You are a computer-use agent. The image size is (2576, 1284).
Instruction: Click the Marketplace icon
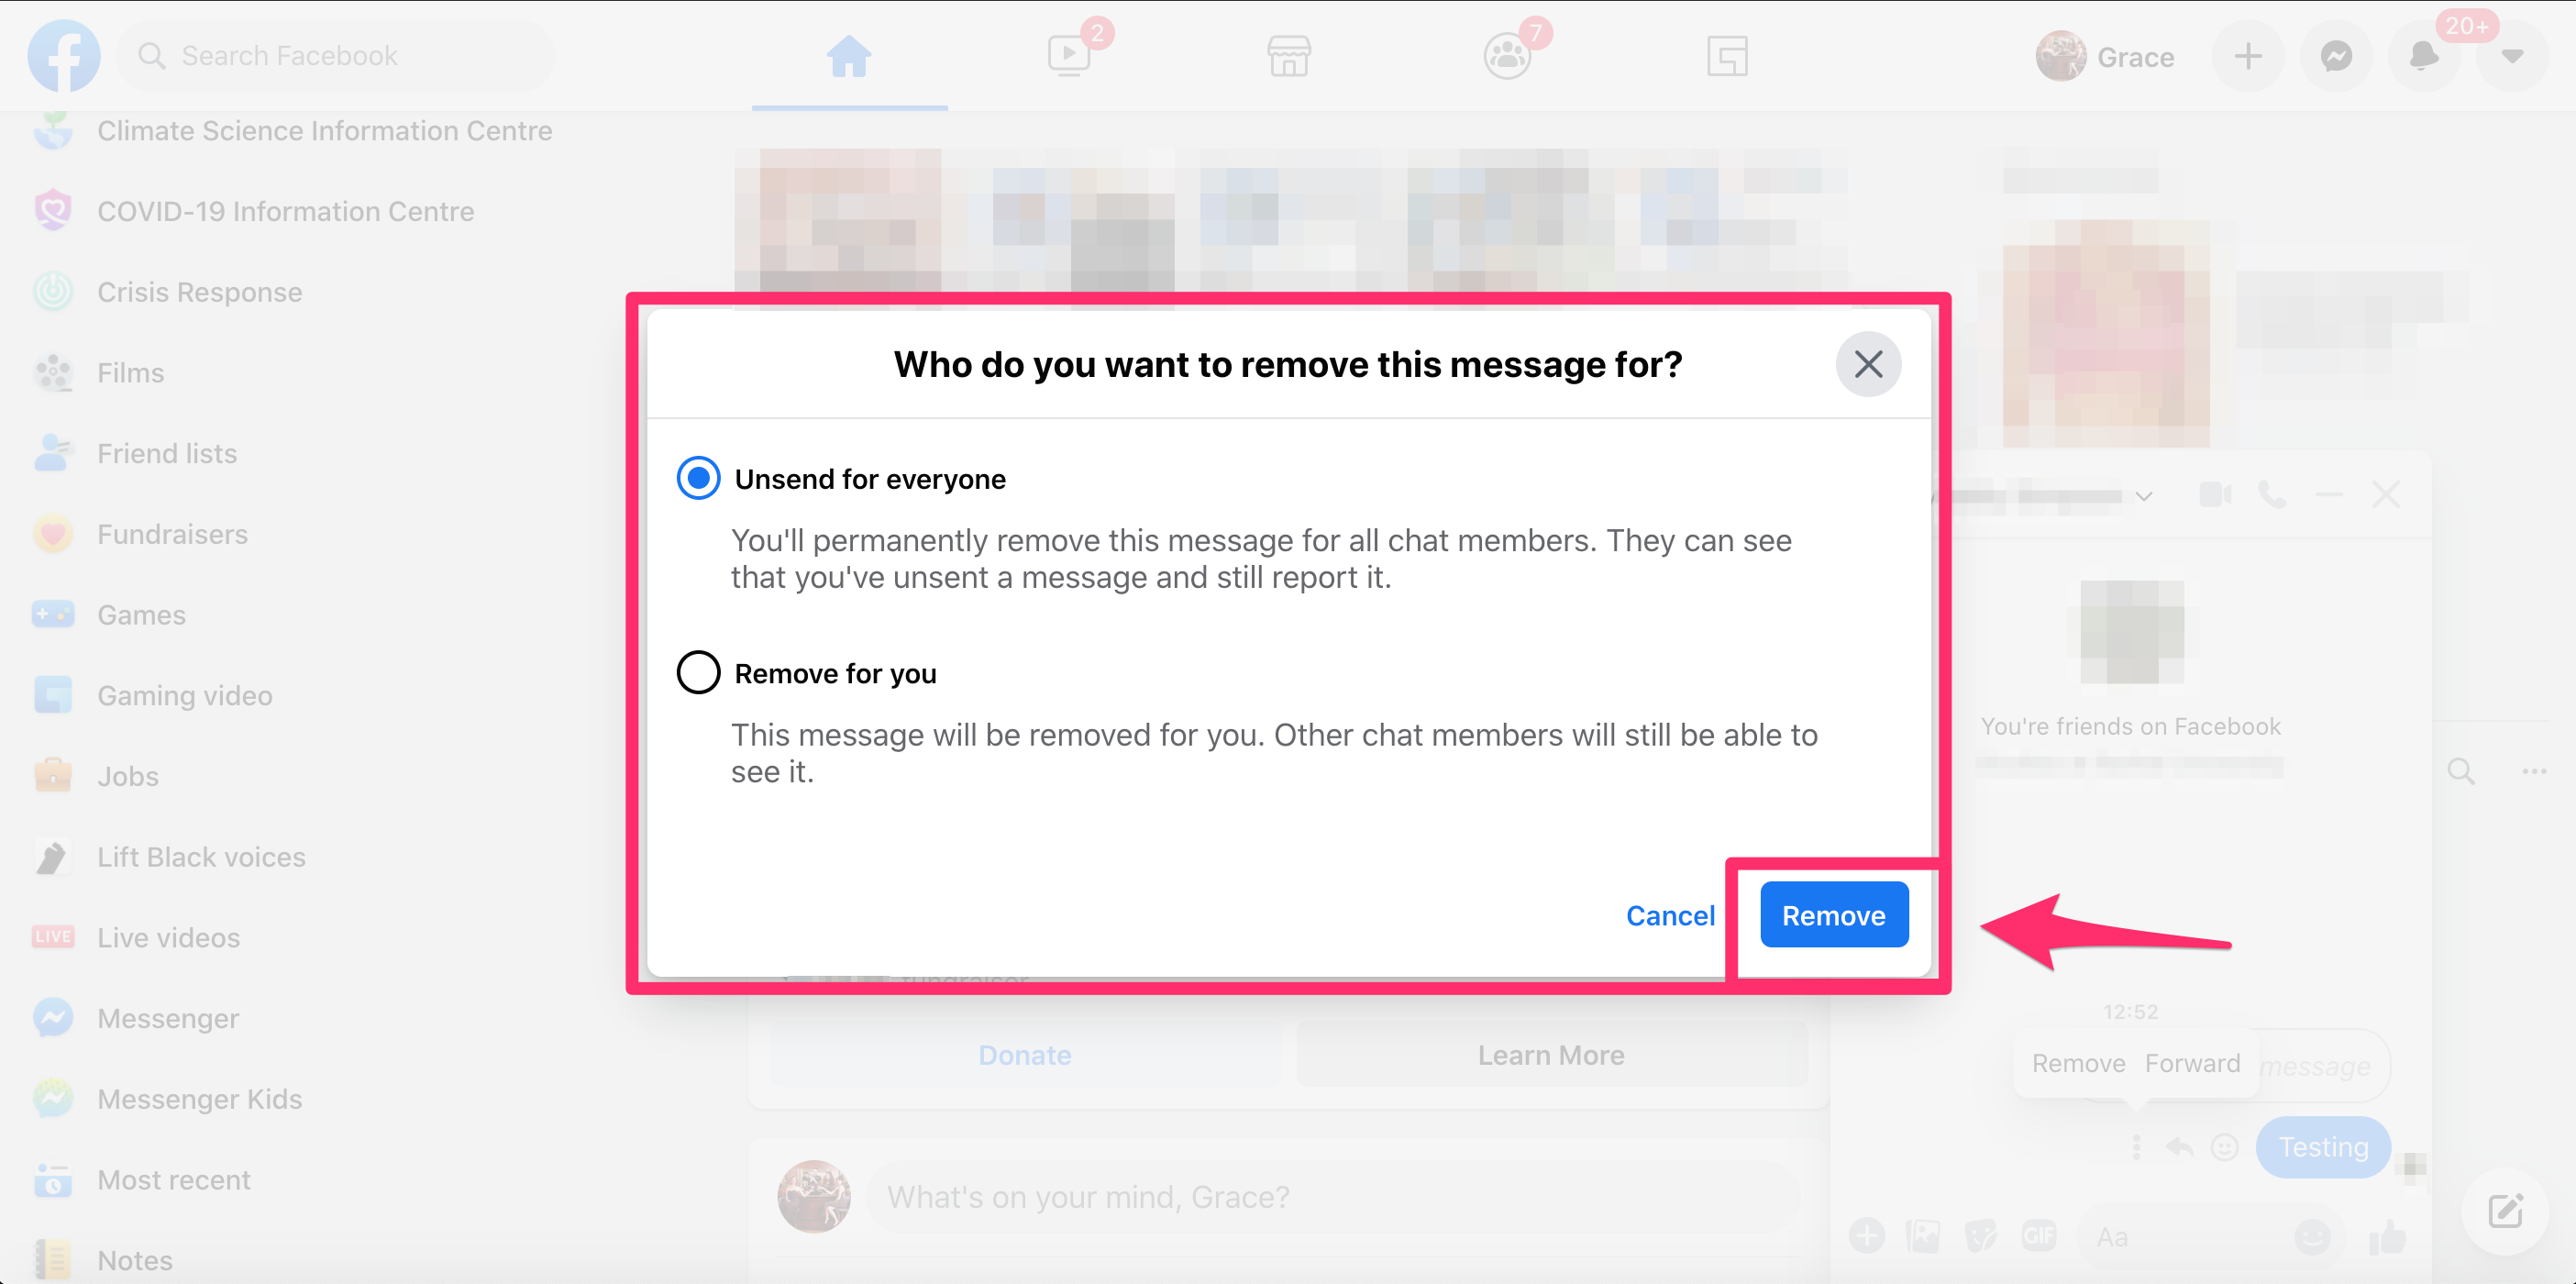(x=1288, y=56)
